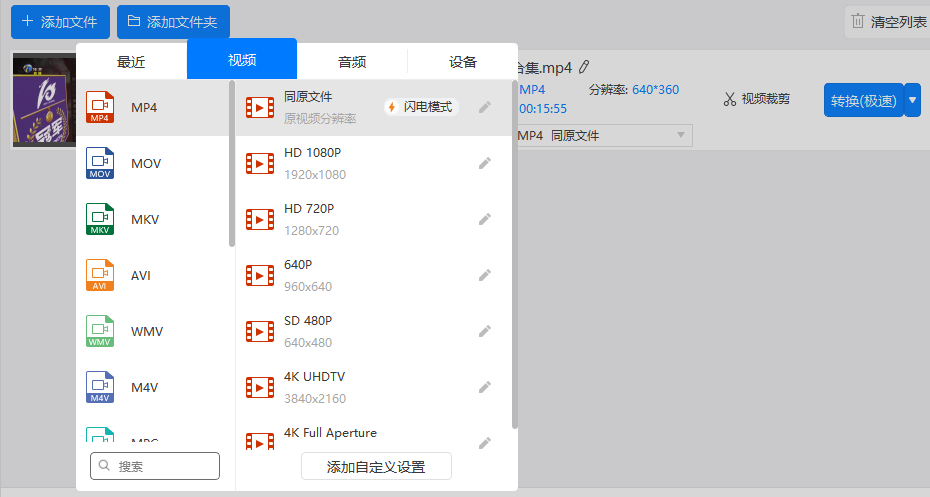
Task: Focus the 搜索 search input field
Action: 155,466
